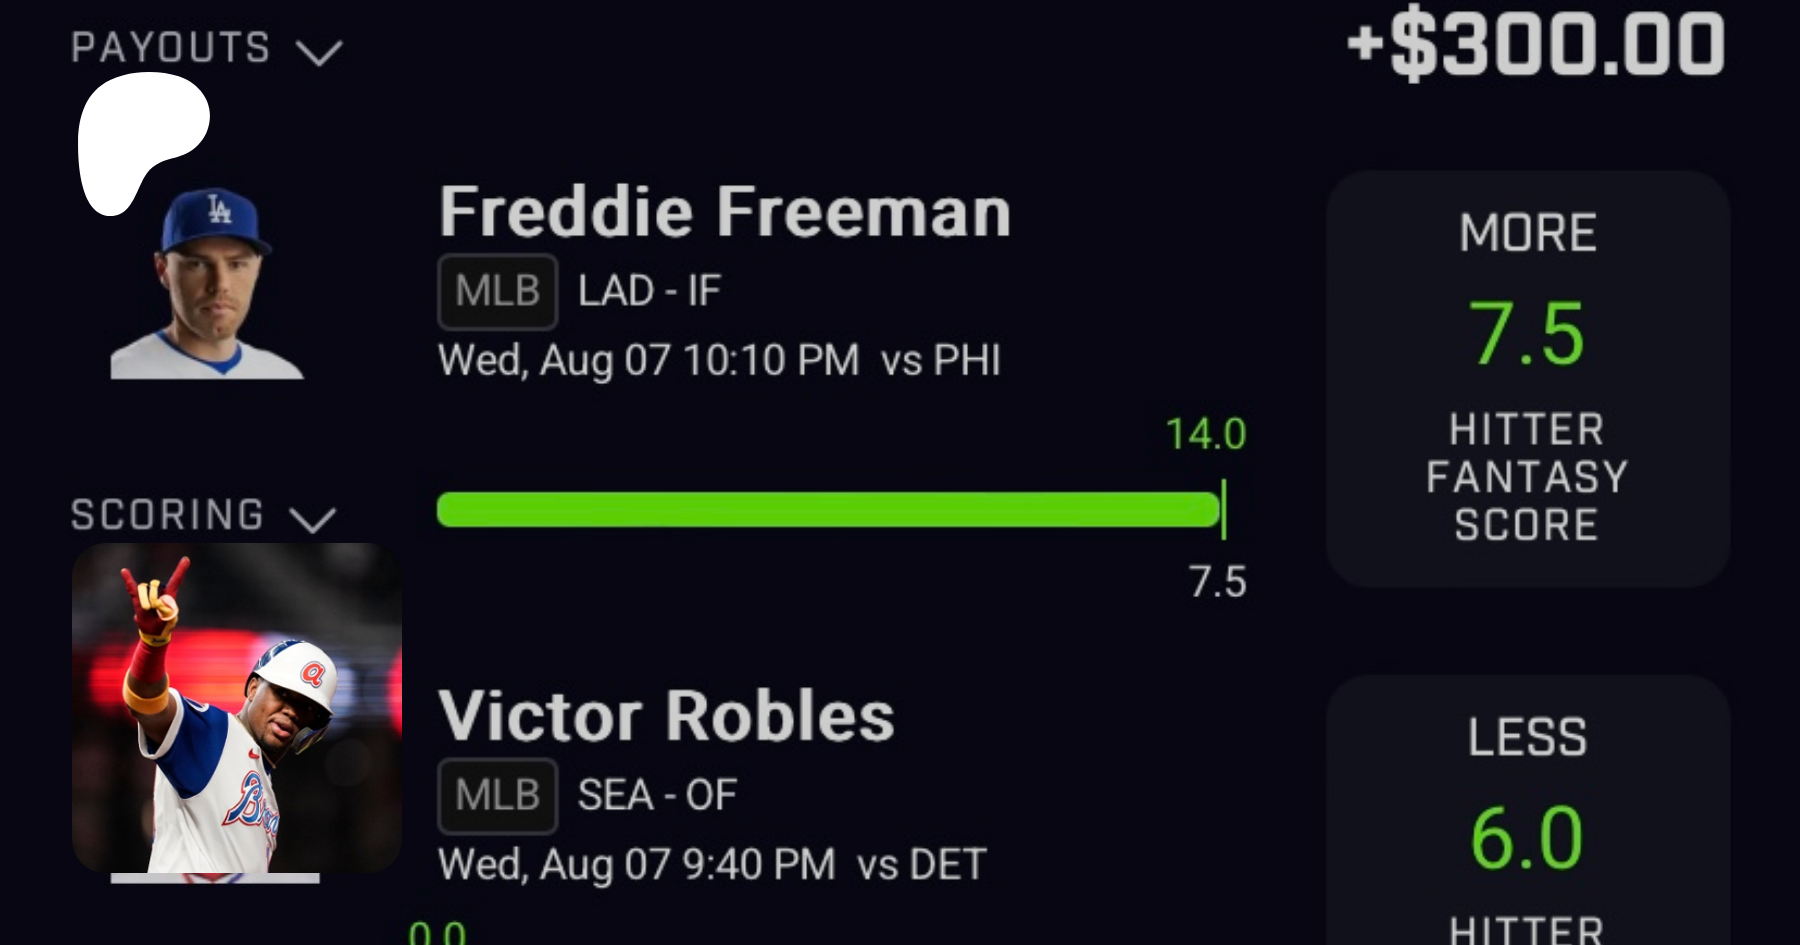Click the MLB badge under Freddie Freeman
This screenshot has height=945, width=1800.
pos(497,292)
